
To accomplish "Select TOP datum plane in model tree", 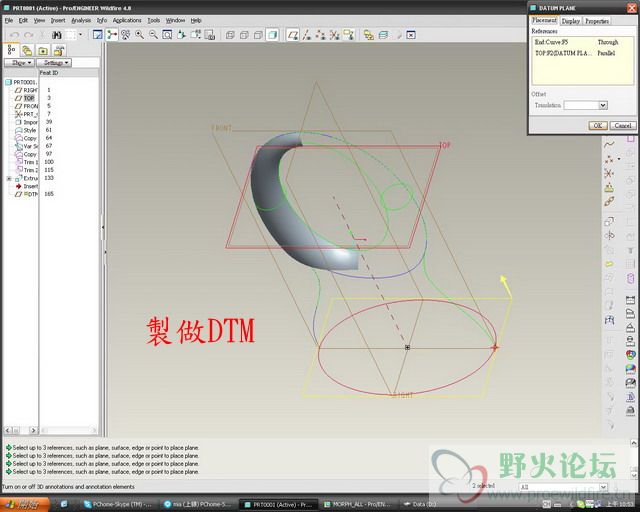I will point(25,98).
